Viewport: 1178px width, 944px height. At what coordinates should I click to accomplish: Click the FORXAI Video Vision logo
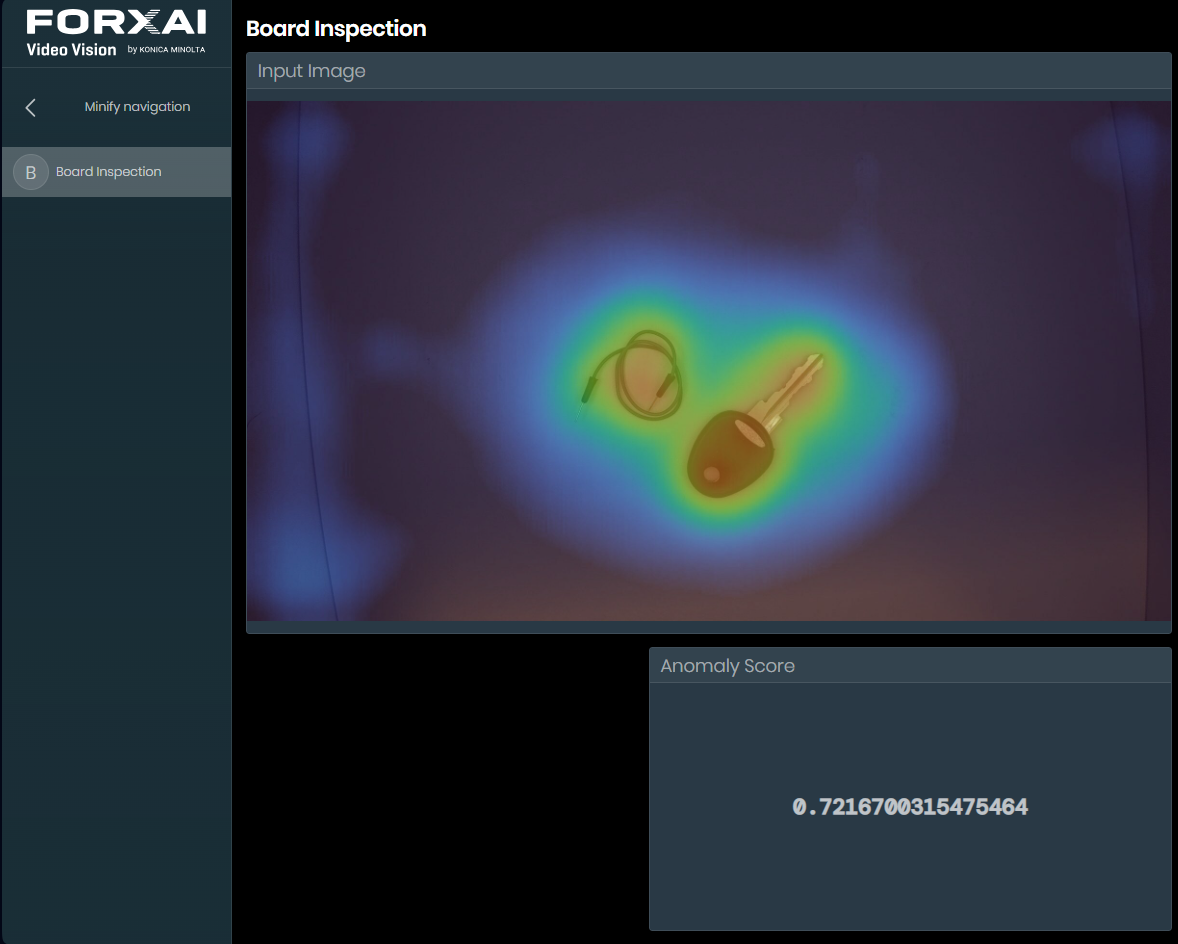(116, 33)
